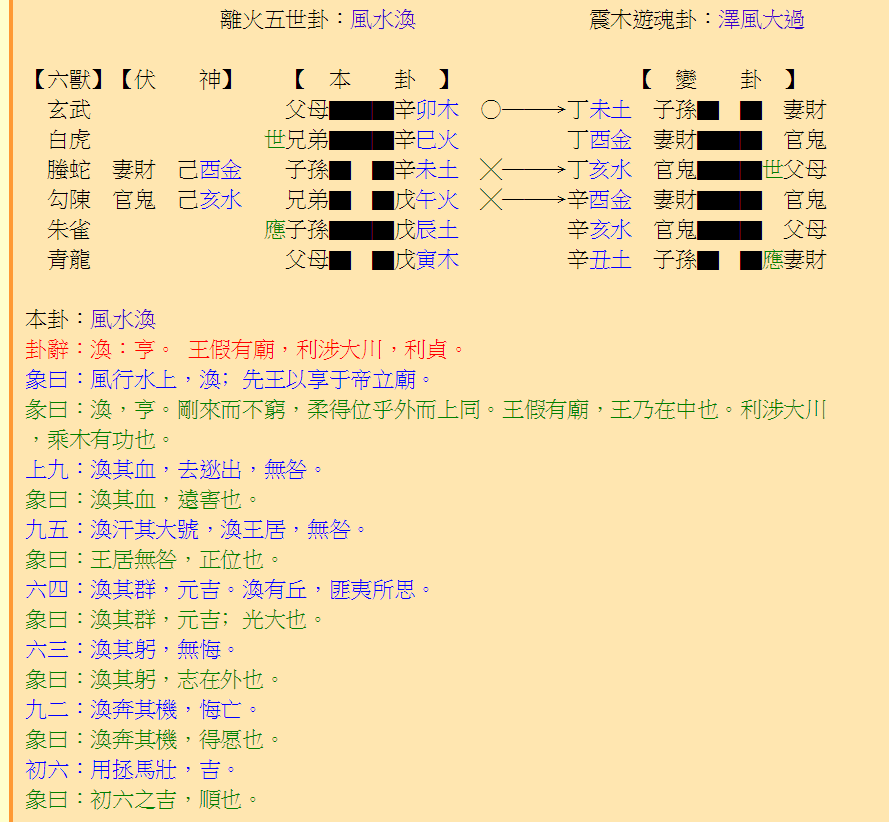Select the 【變卦】 section header

(x=718, y=79)
